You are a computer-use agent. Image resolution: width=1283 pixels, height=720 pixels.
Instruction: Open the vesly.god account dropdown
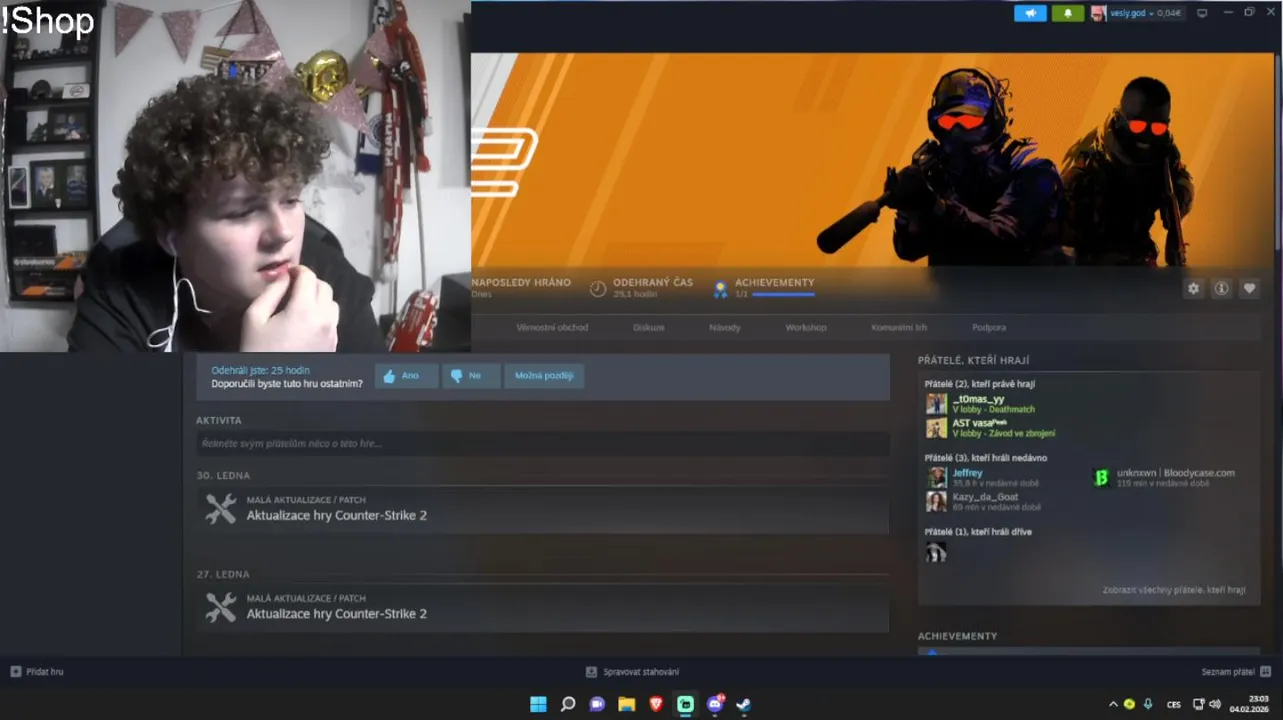[1134, 13]
